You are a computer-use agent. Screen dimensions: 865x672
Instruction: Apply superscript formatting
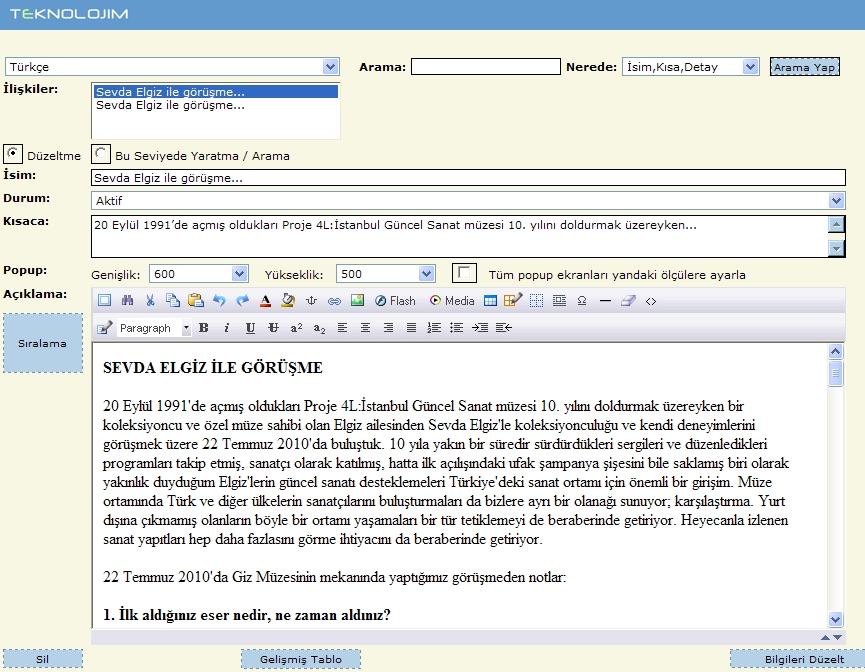[x=296, y=328]
